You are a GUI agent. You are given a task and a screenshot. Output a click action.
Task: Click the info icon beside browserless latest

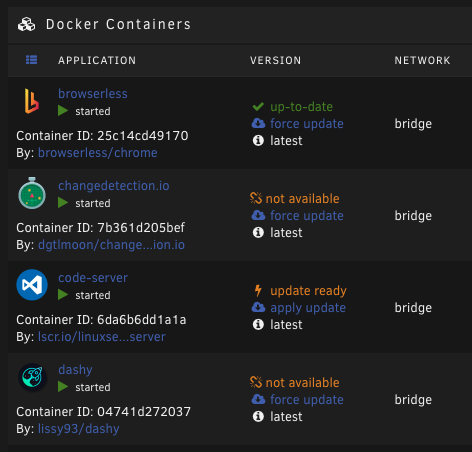click(x=258, y=141)
